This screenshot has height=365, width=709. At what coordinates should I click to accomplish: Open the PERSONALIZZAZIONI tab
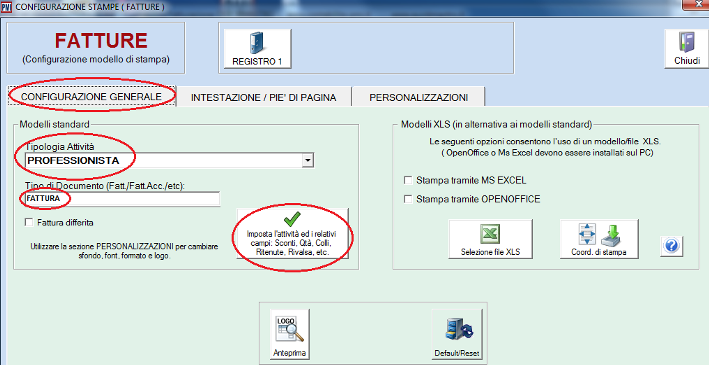coord(418,97)
